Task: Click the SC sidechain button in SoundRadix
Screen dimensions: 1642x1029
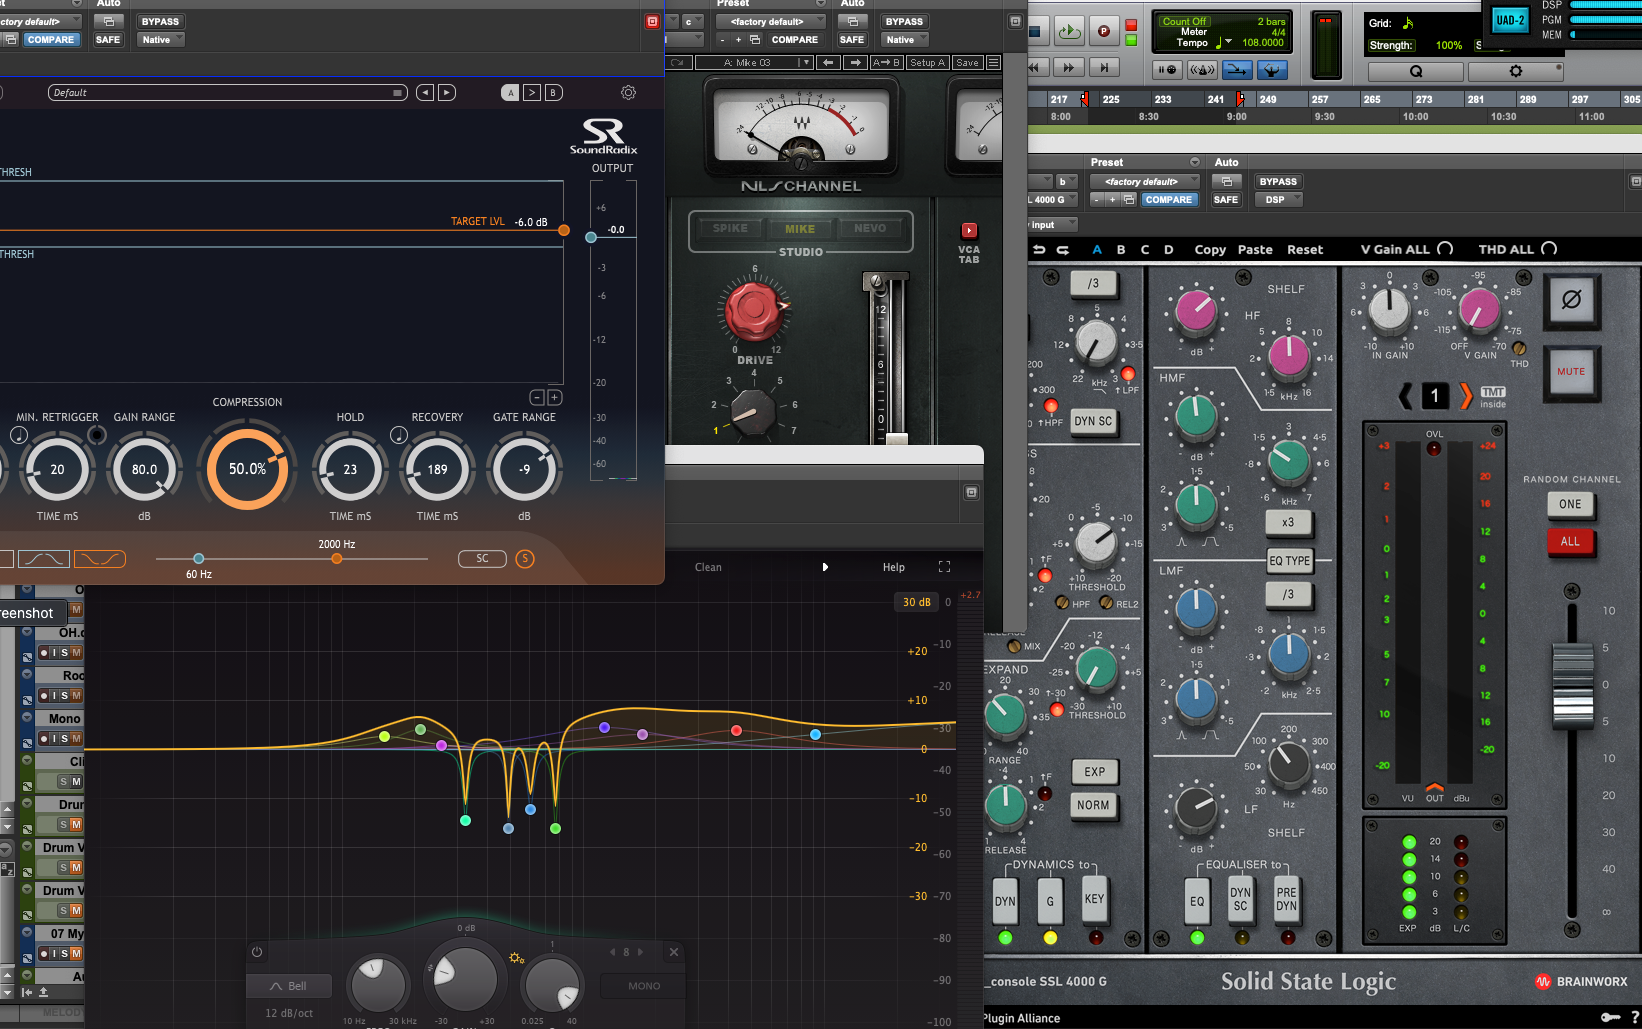Action: [x=482, y=559]
